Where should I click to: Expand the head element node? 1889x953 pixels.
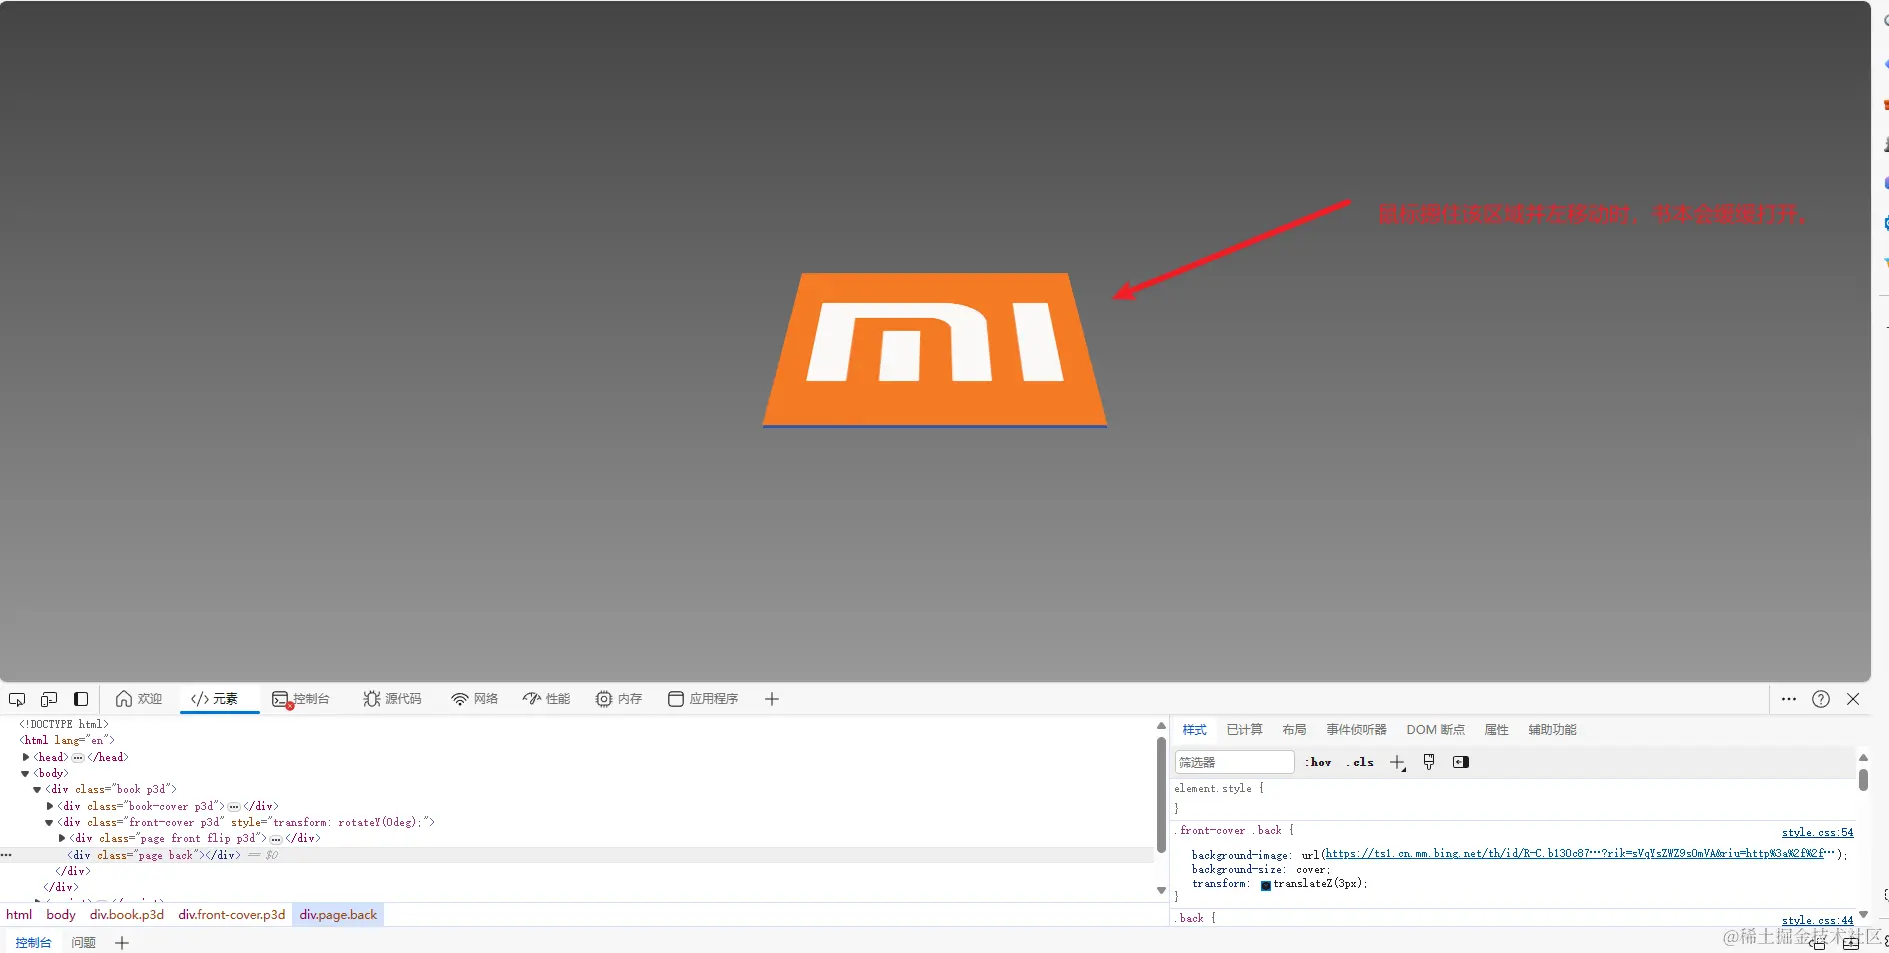[x=26, y=757]
